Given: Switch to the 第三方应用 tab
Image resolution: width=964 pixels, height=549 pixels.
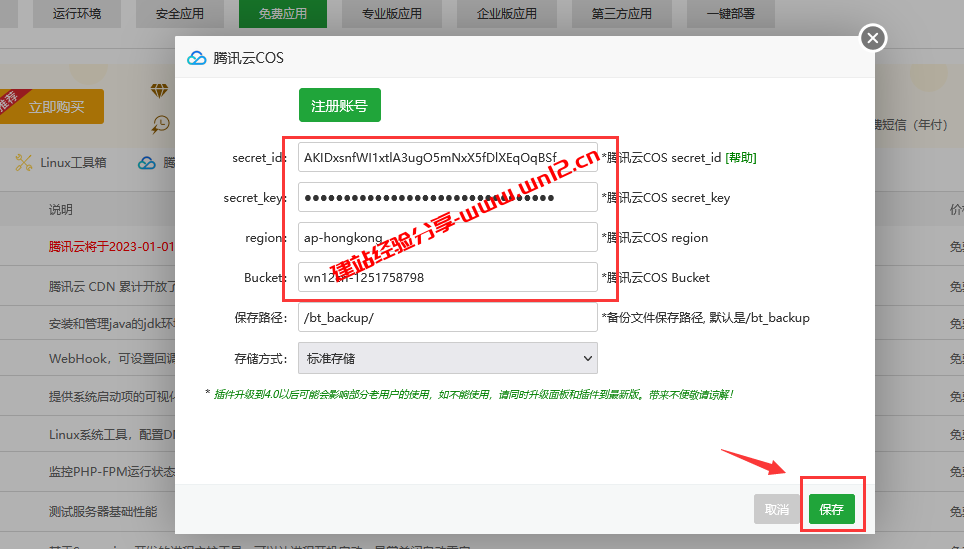Looking at the screenshot, I should click(x=622, y=14).
